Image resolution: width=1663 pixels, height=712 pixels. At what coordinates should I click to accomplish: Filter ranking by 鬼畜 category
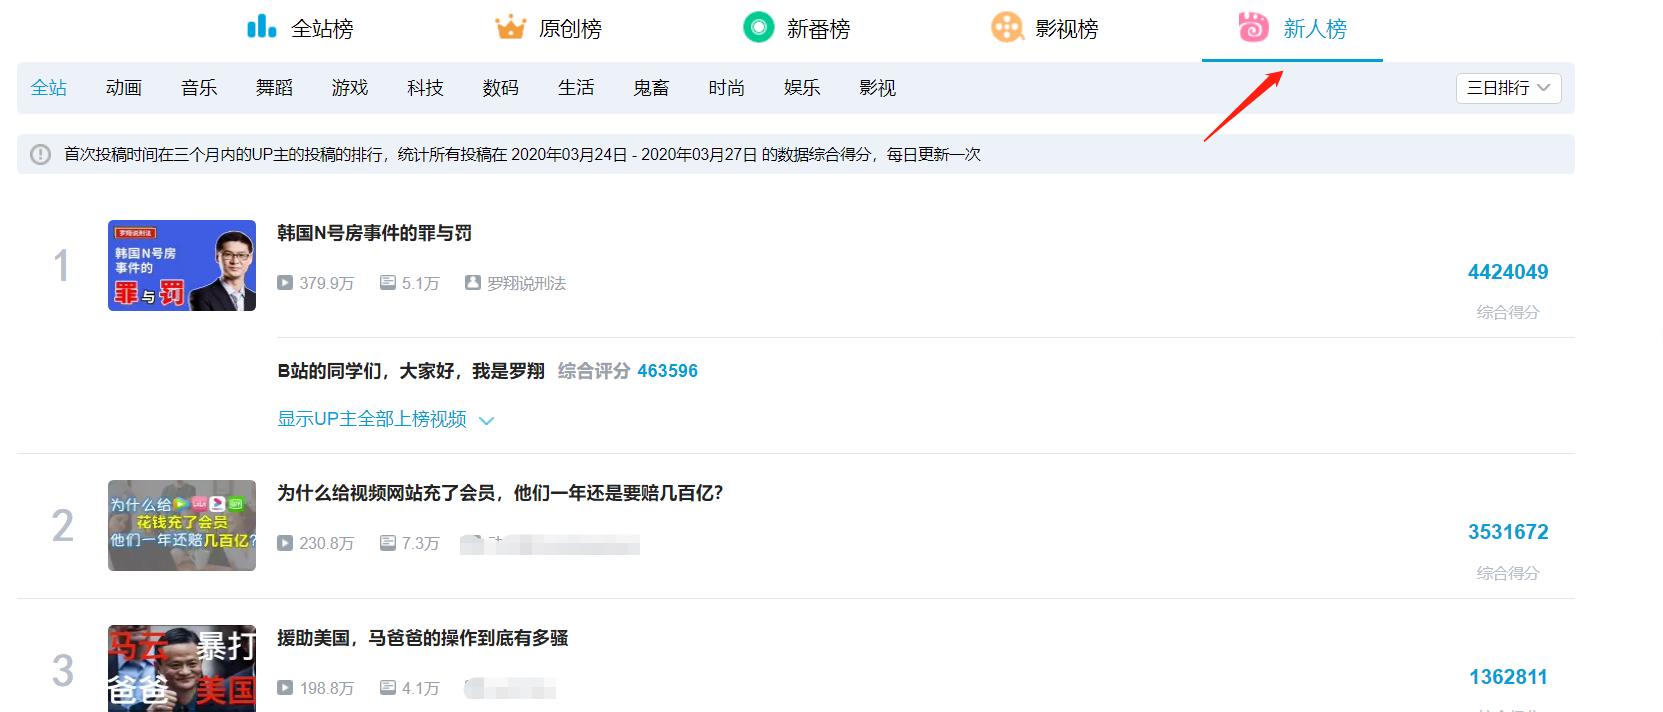coord(651,88)
